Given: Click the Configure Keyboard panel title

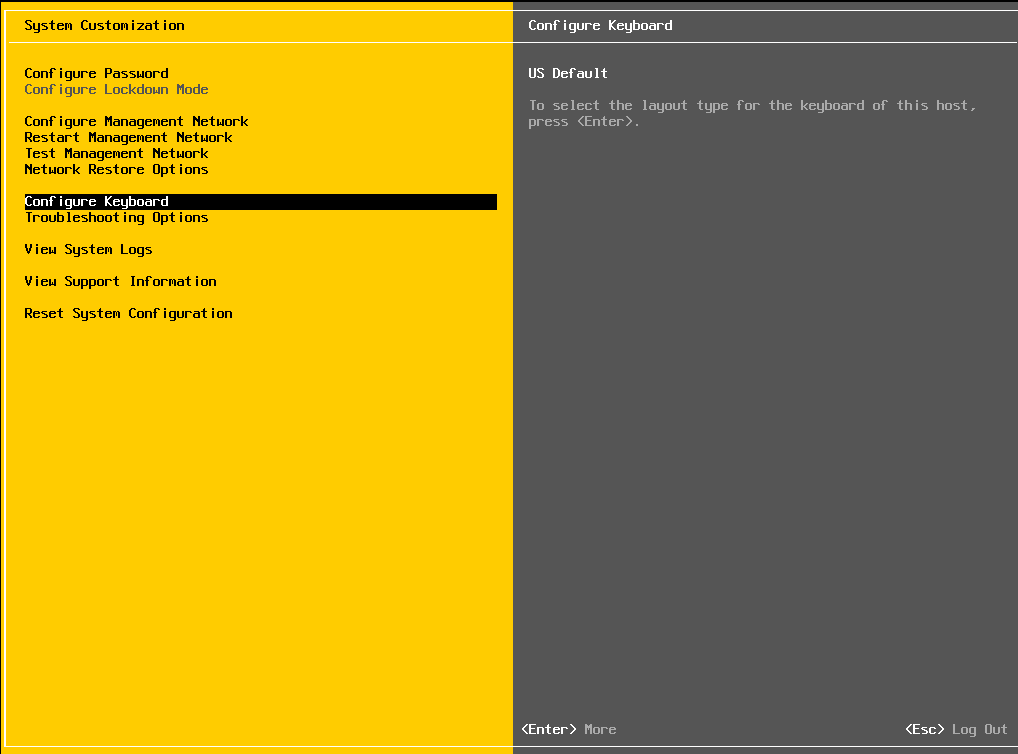Looking at the screenshot, I should 600,25.
